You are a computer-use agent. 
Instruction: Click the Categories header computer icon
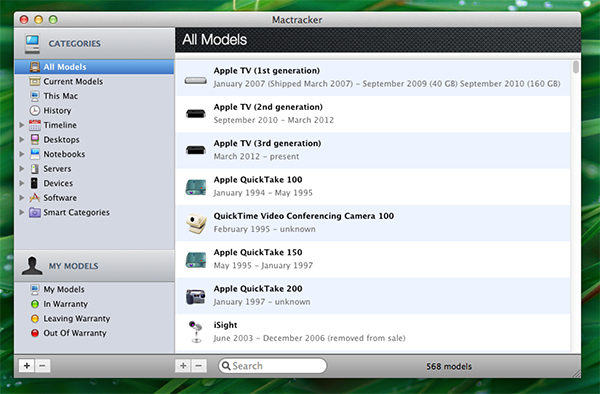tap(33, 44)
